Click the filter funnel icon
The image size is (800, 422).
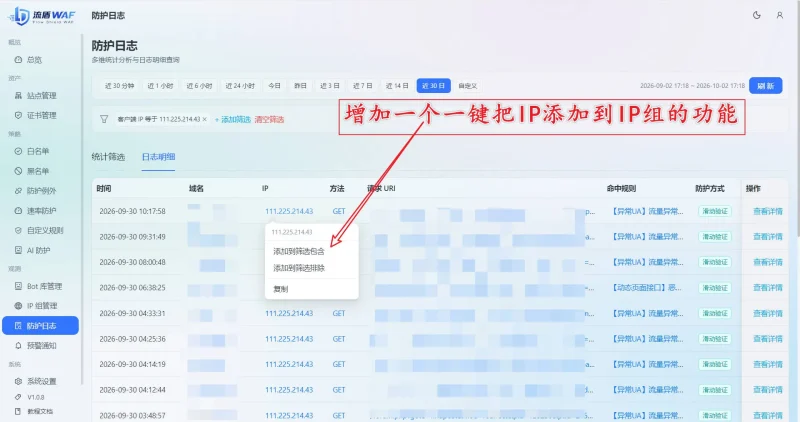(104, 119)
